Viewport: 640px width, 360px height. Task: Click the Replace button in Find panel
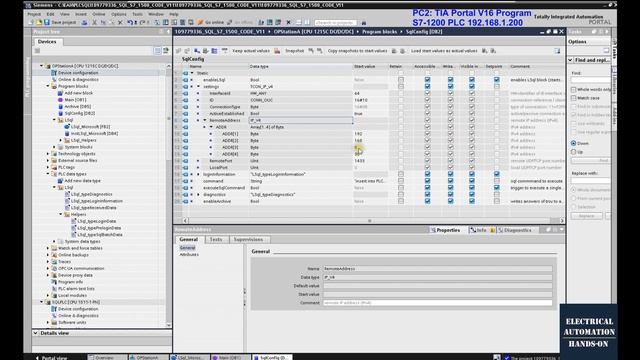pos(587,216)
